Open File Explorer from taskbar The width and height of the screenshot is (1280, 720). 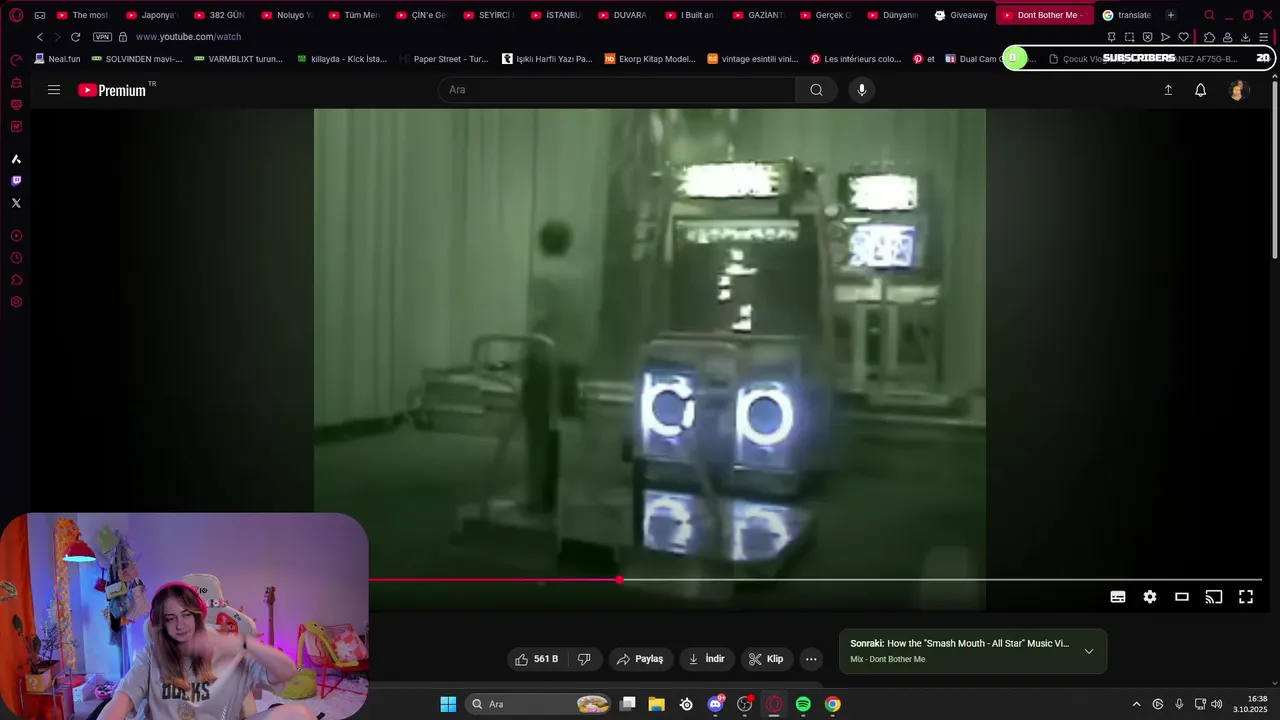[x=656, y=704]
